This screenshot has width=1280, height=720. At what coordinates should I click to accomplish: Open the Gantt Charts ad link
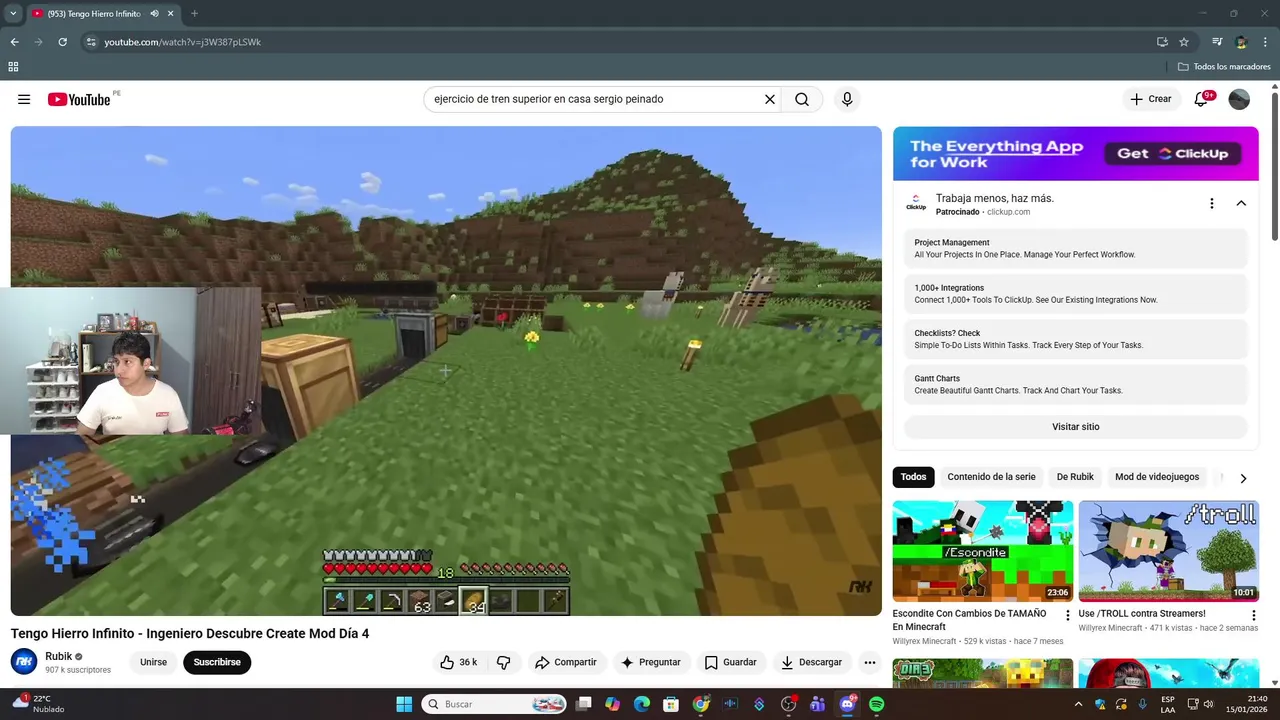click(1076, 385)
